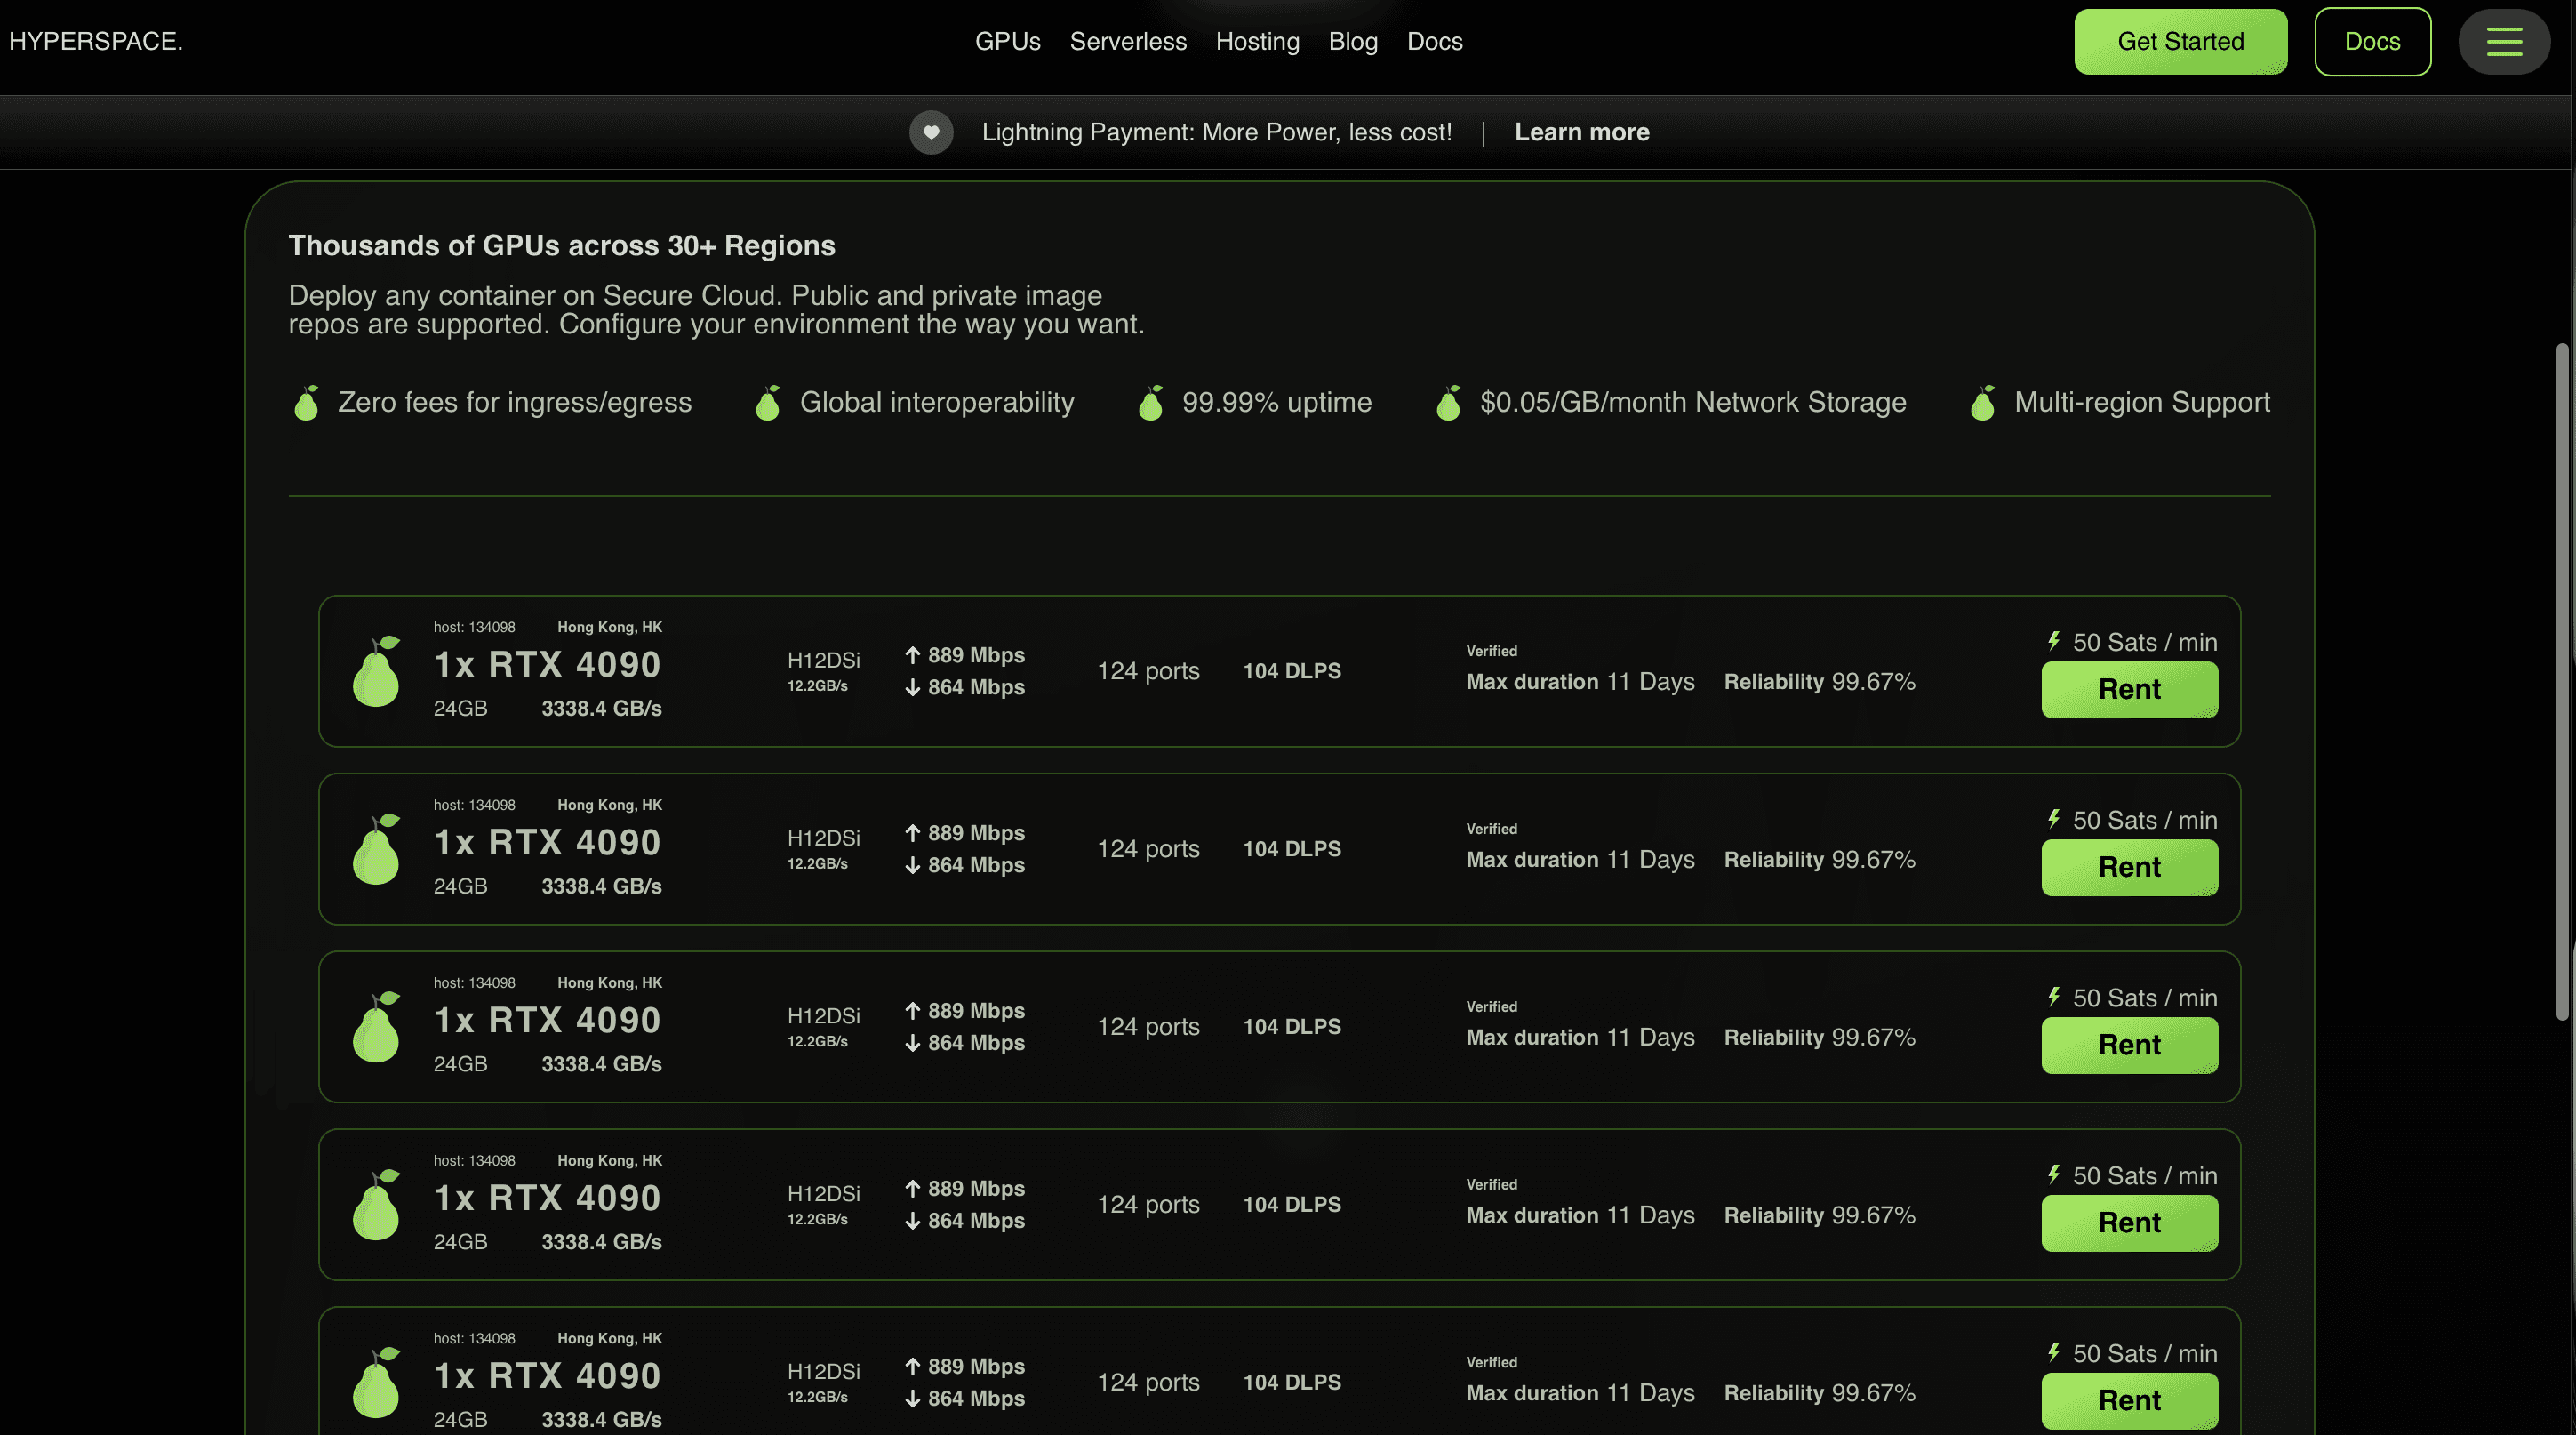Screen dimensions: 2576x1435
Task: Click '104 DLPS' in fourth listing
Action: pos(1291,1205)
